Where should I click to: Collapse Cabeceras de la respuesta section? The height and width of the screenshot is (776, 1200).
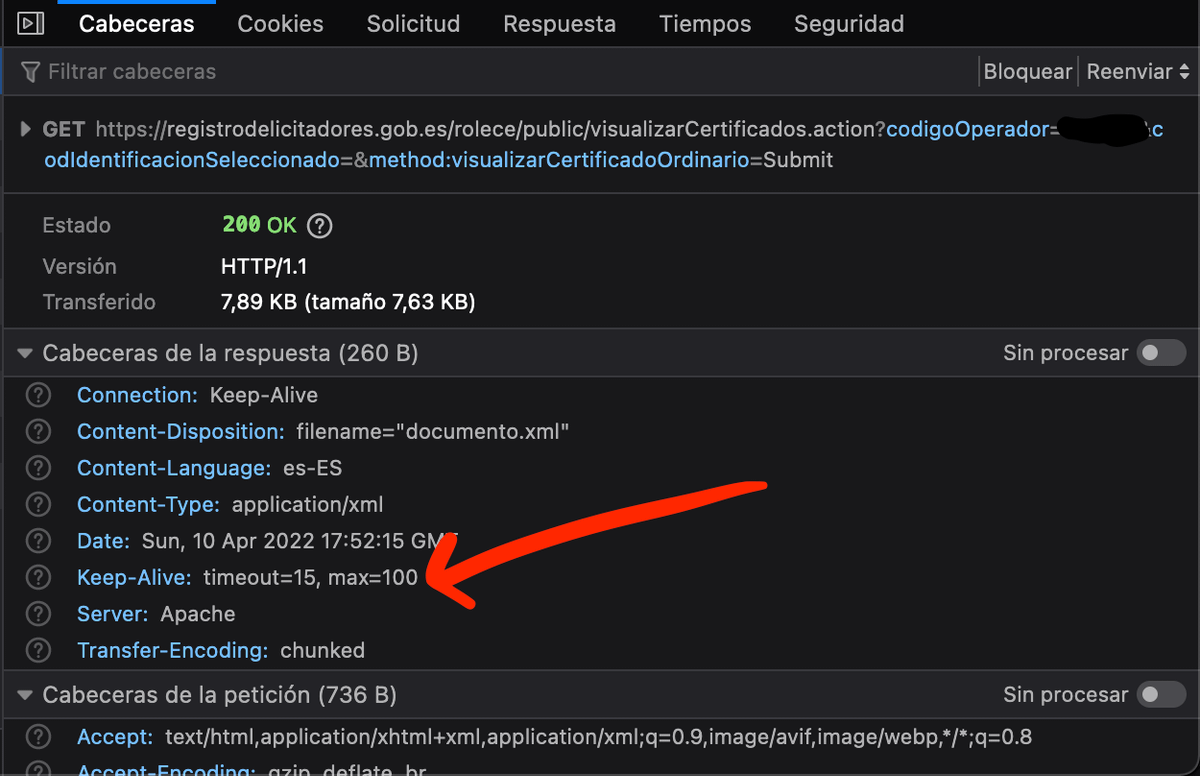[25, 353]
